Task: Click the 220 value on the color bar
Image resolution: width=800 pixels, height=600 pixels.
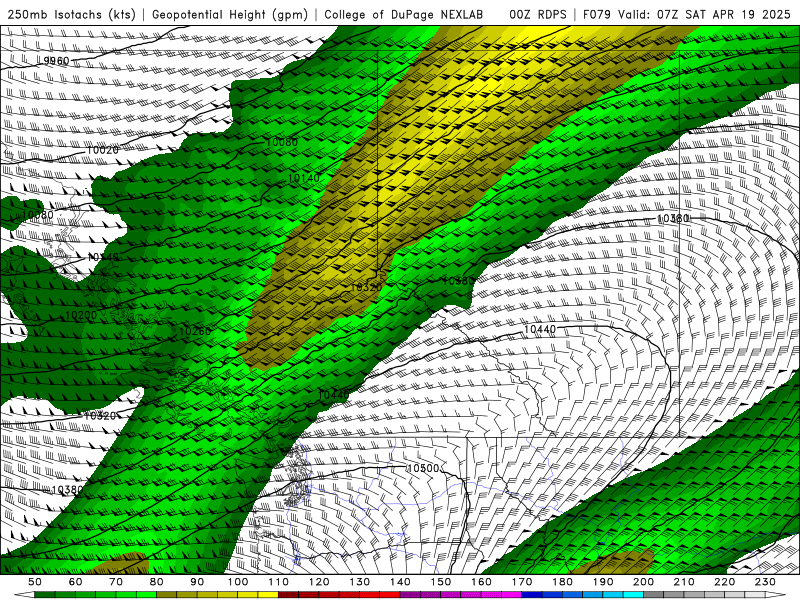Action: tap(724, 582)
